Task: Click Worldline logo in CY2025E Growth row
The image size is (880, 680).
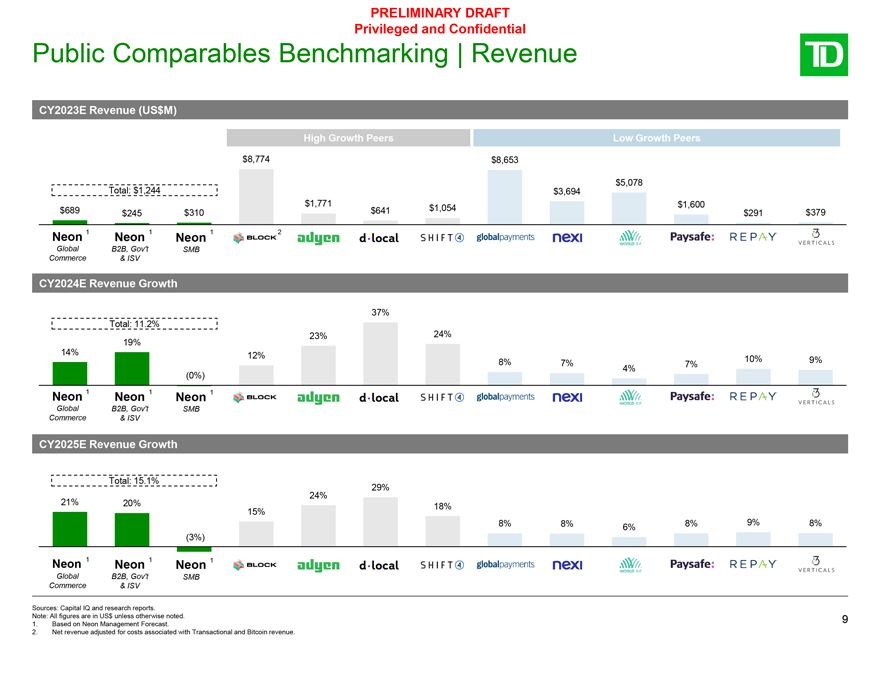Action: (630, 564)
